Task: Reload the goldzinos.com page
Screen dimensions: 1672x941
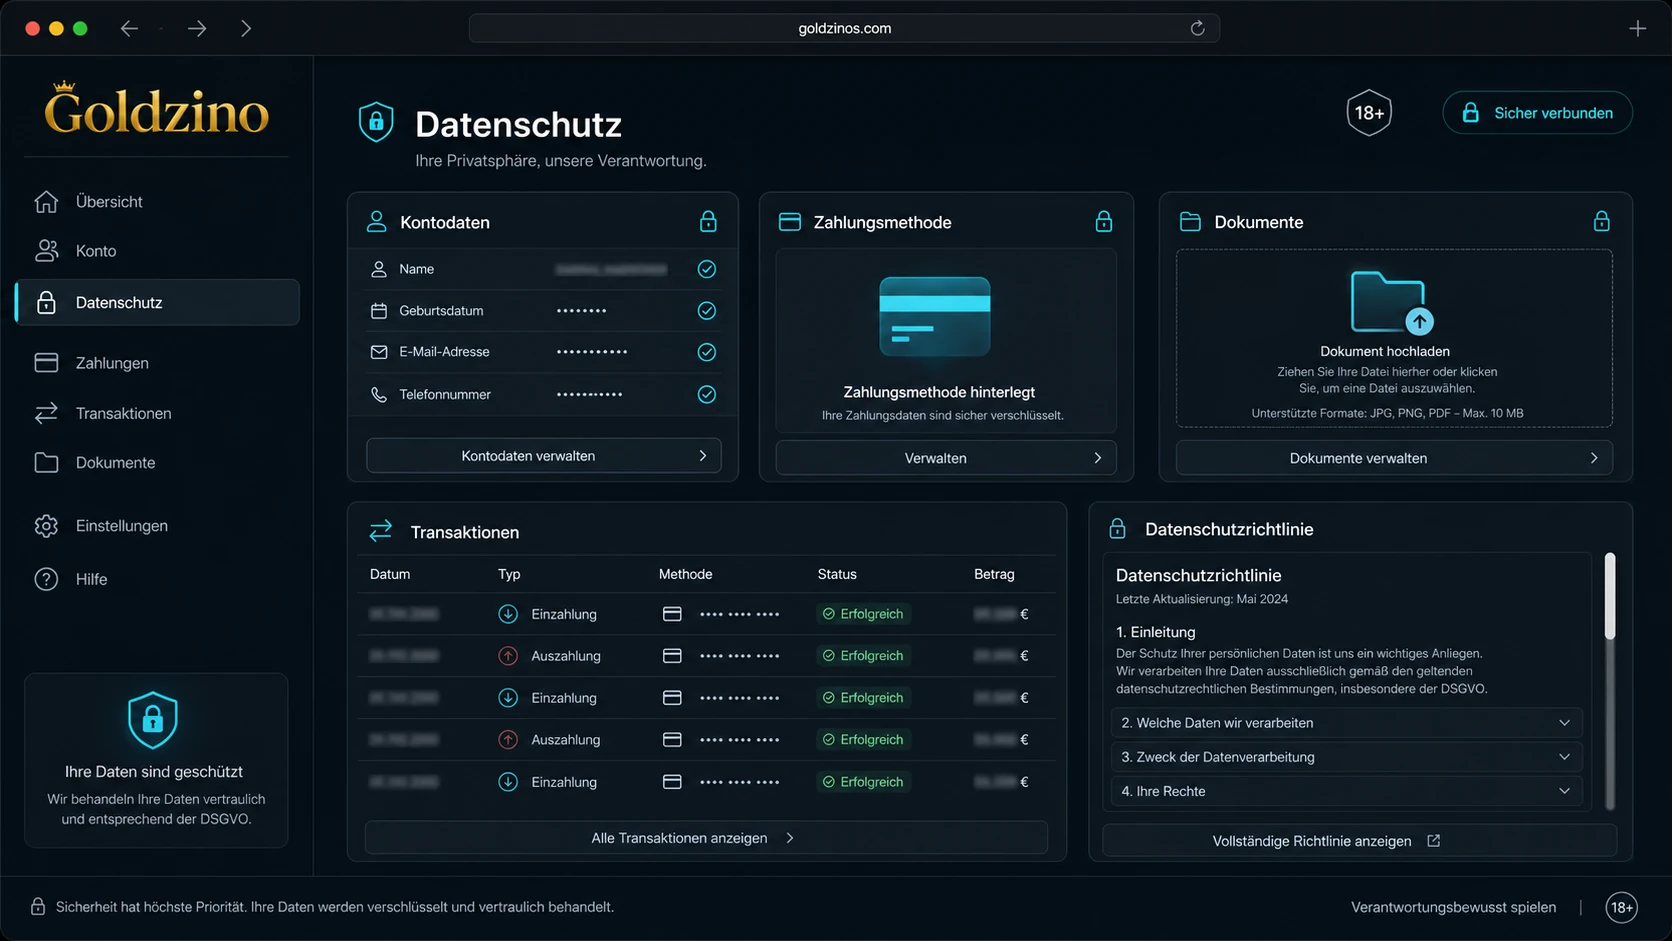Action: click(1197, 28)
